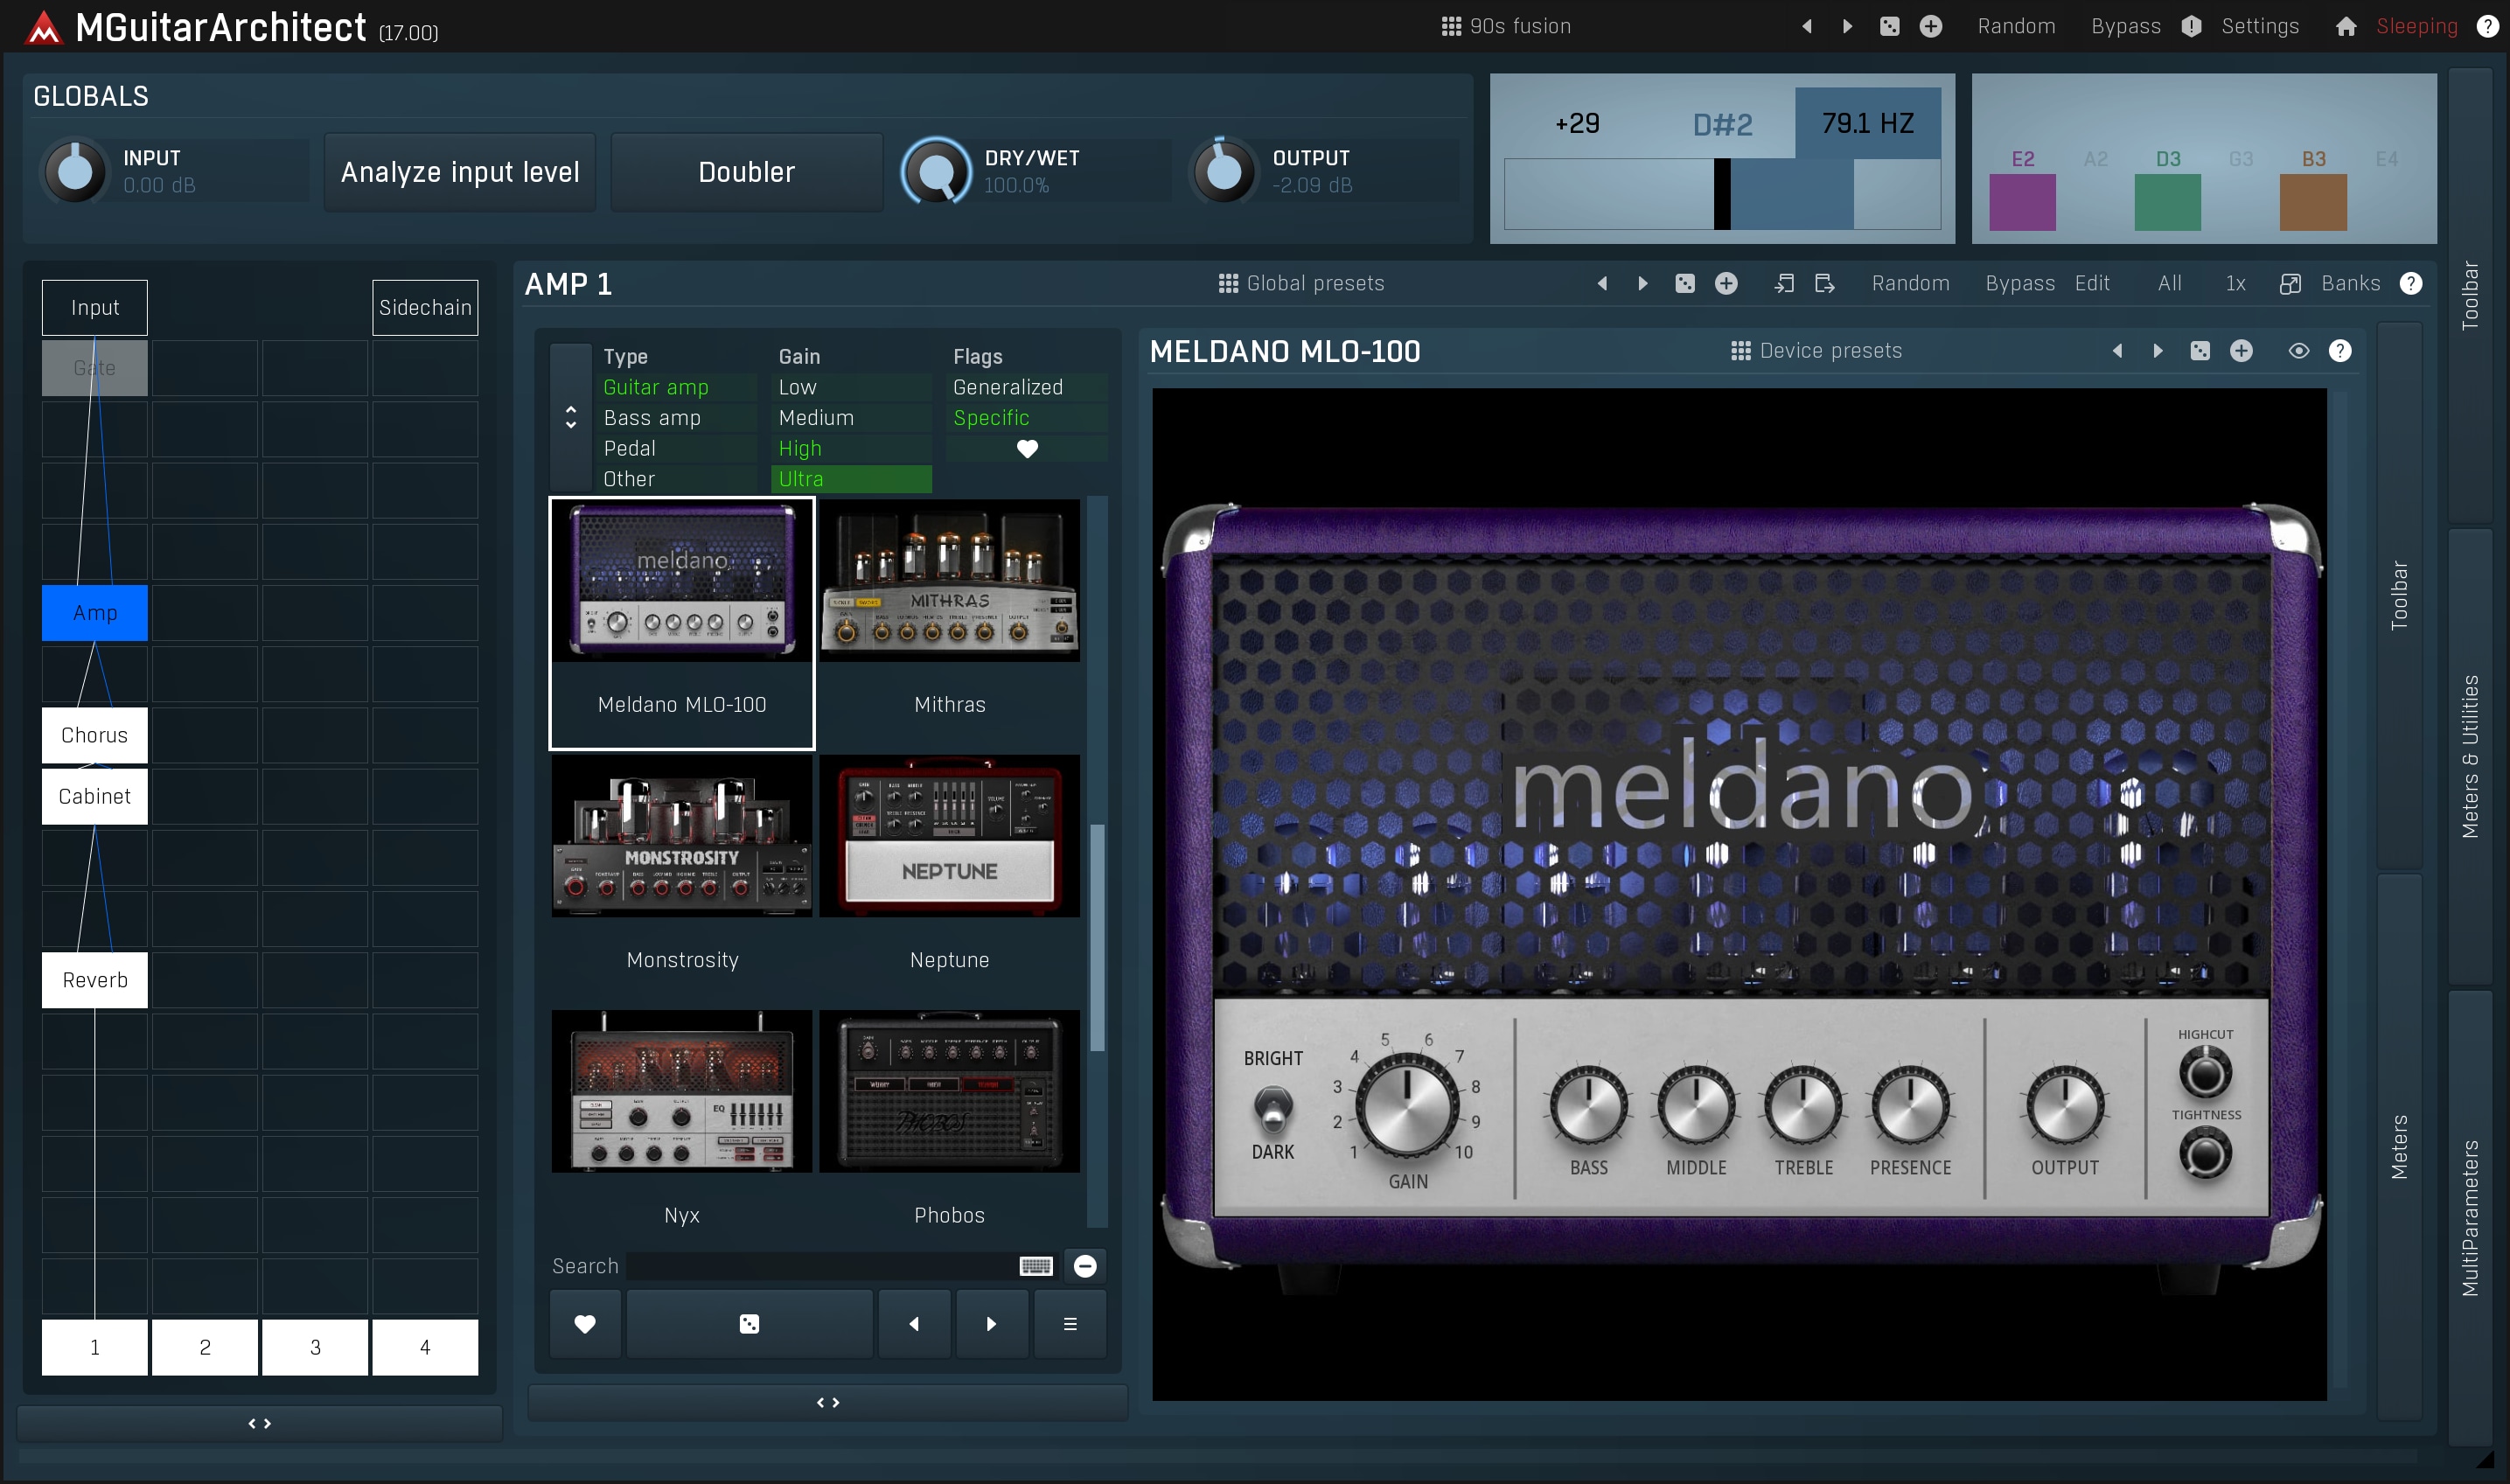Click the AMP 1 copy preset icon
The width and height of the screenshot is (2510, 1484).
tap(1783, 284)
